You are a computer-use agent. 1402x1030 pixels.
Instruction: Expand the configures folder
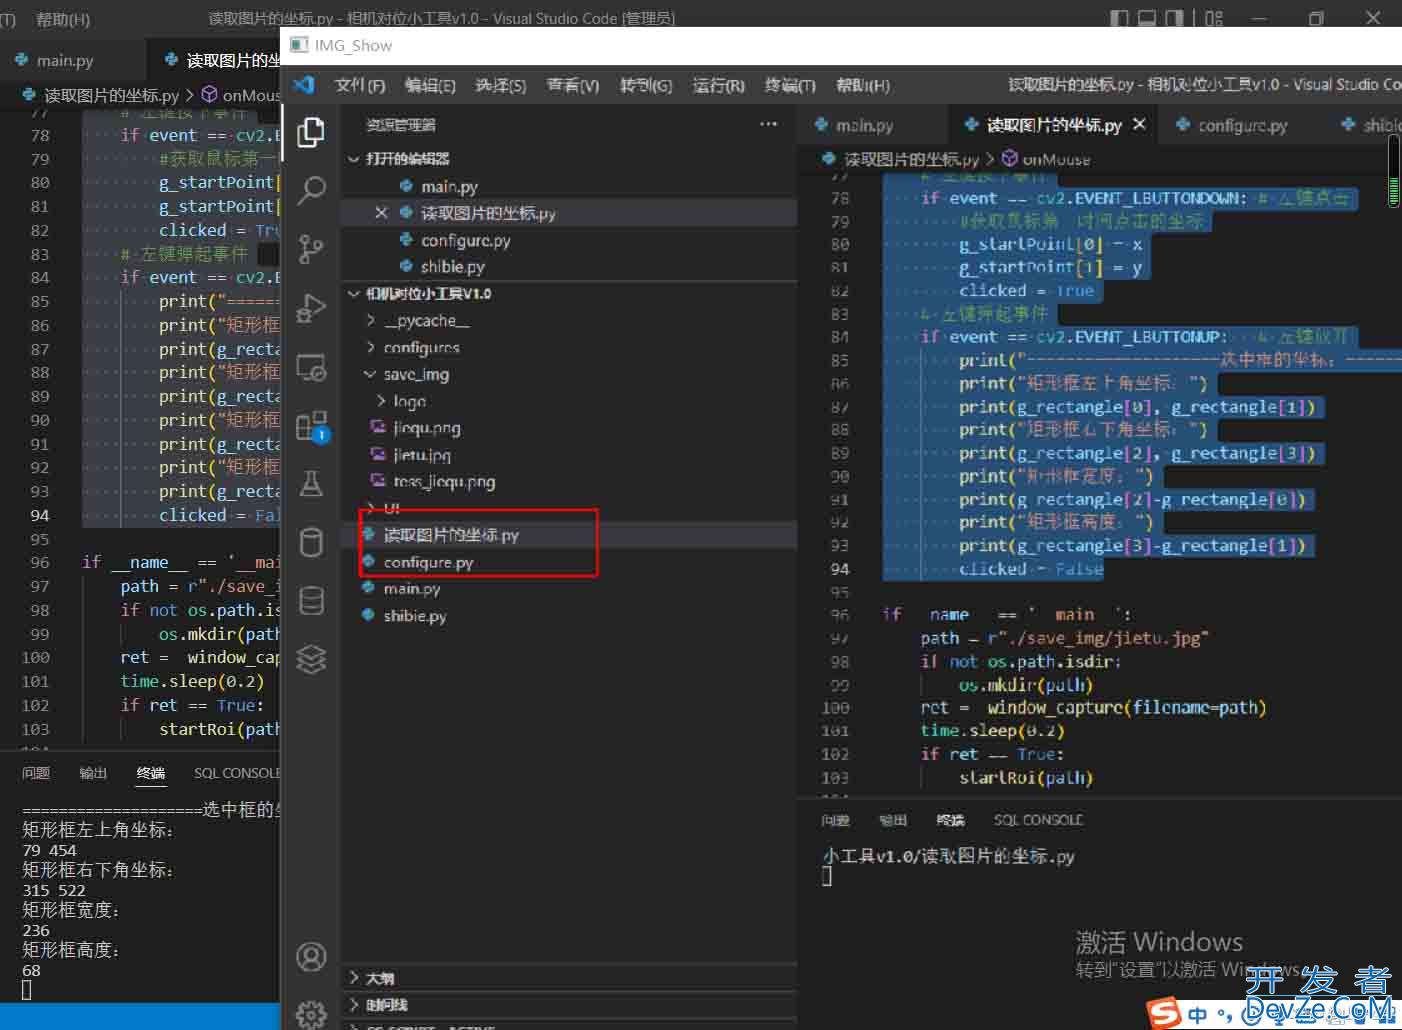371,347
